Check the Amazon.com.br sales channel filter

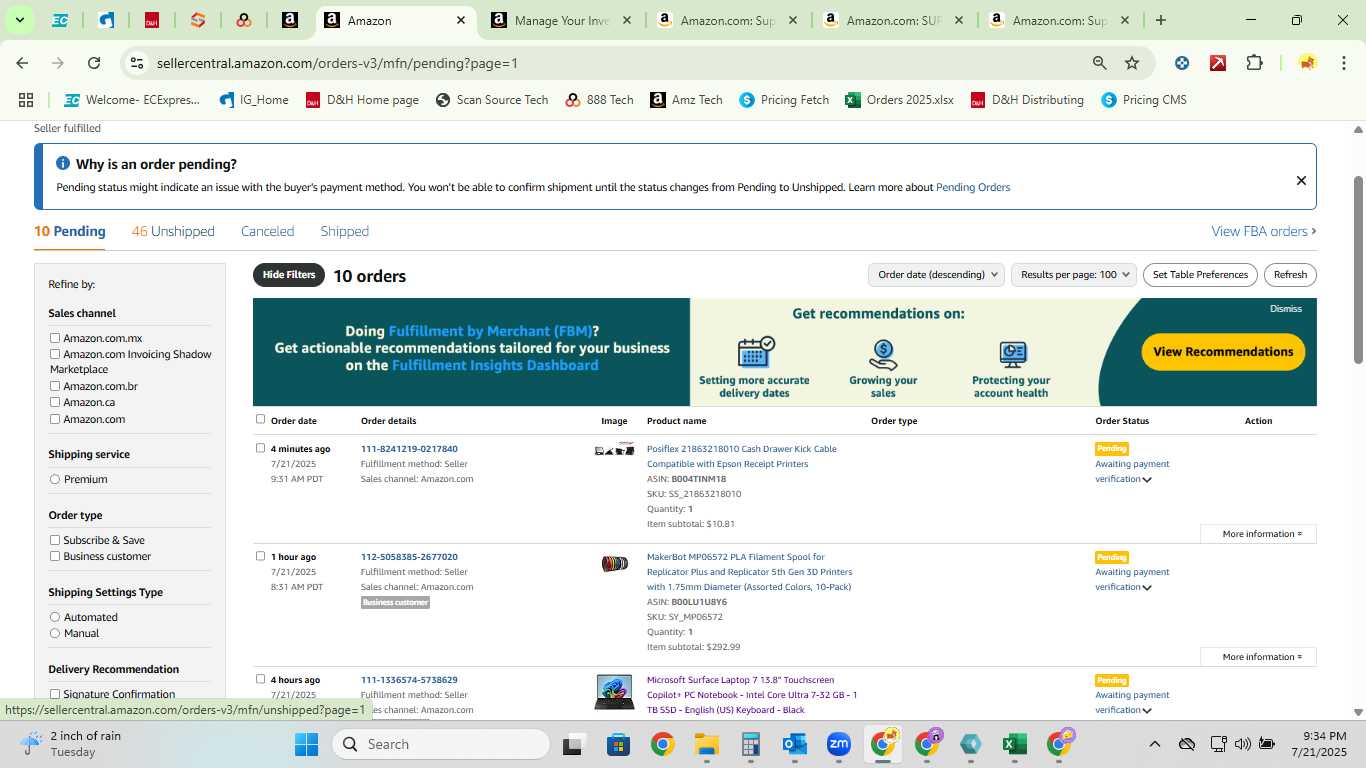pos(55,386)
